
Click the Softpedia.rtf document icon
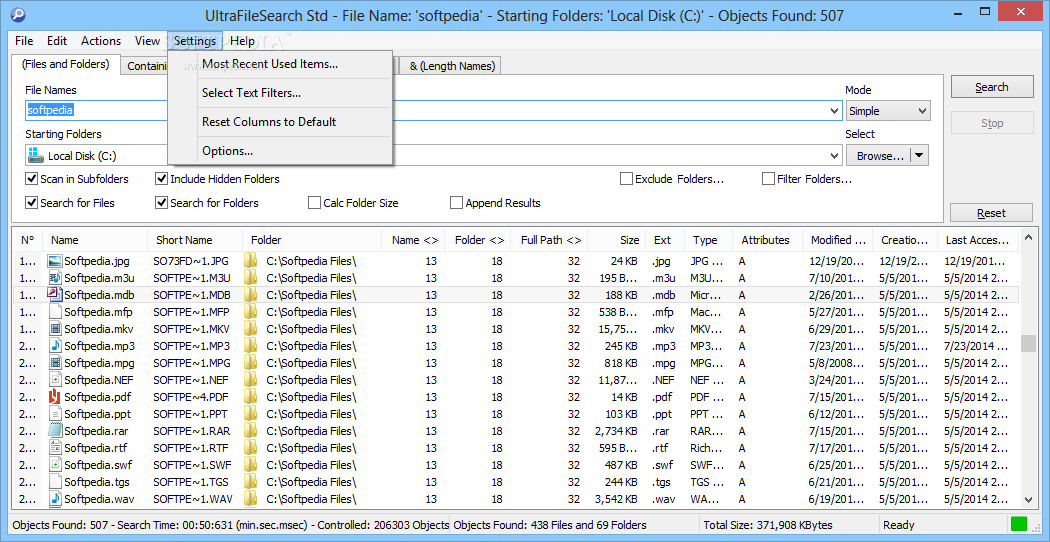click(x=55, y=448)
